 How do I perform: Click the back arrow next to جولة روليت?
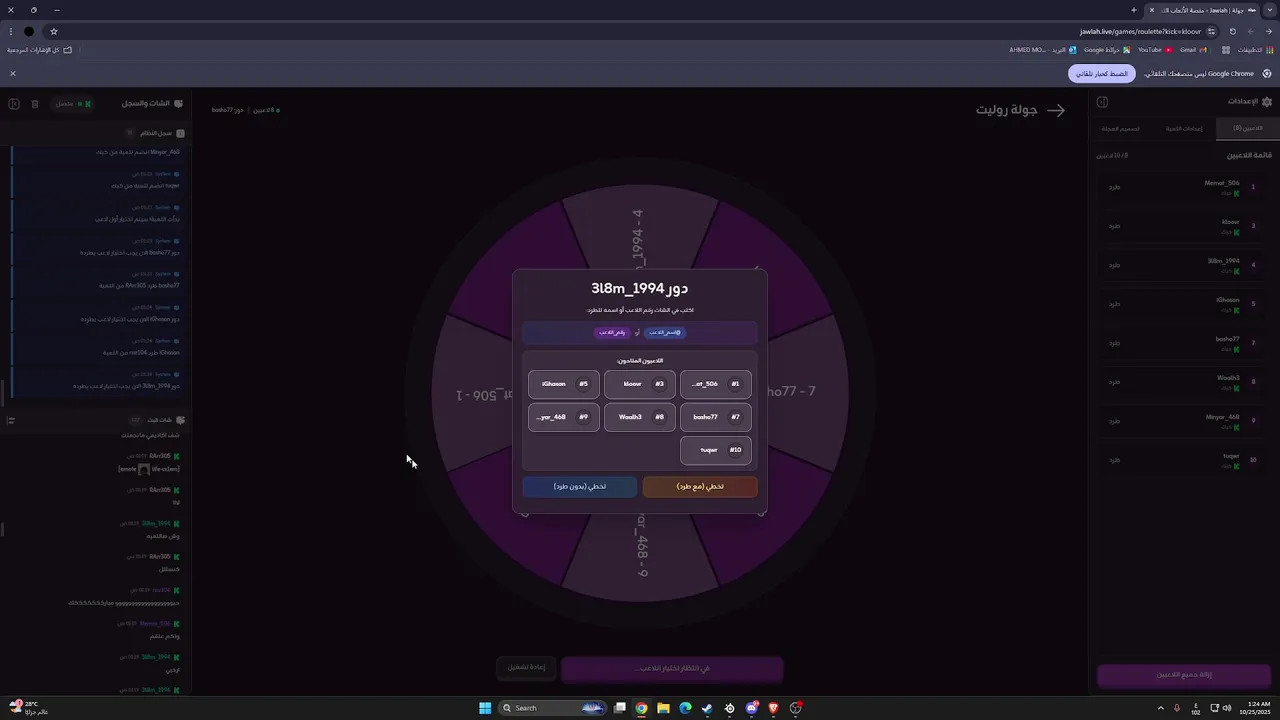pyautogui.click(x=1056, y=110)
